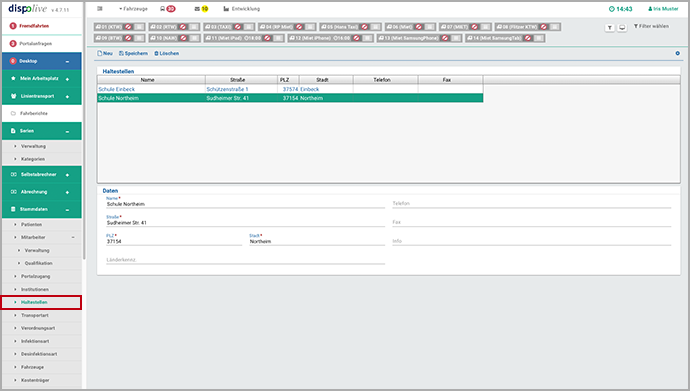This screenshot has width=690, height=391.
Task: Toggle the box next to 06 (Miet)
Action: point(429,27)
